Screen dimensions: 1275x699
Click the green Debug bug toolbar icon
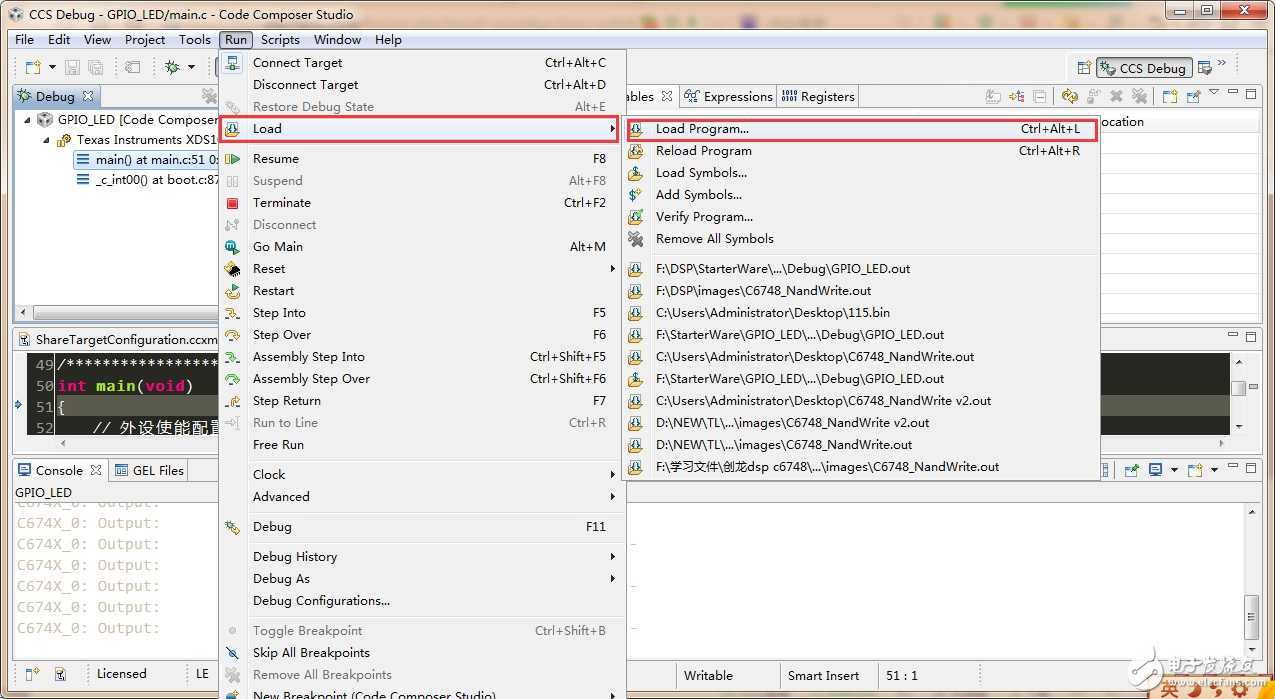[172, 68]
